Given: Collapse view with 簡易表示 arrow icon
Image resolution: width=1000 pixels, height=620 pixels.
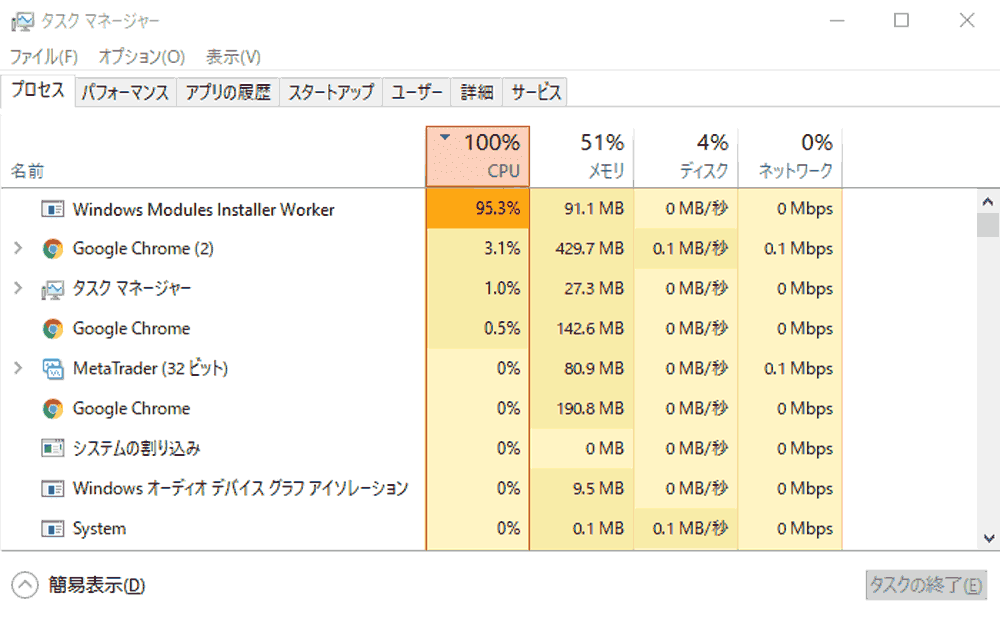Looking at the screenshot, I should pyautogui.click(x=24, y=585).
